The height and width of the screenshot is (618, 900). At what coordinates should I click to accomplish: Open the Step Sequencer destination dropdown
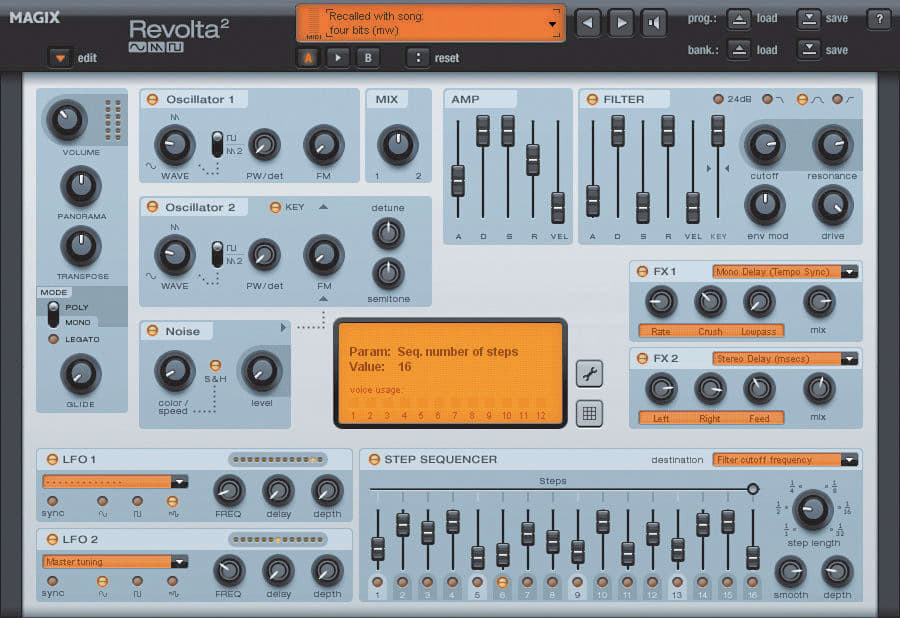click(785, 460)
